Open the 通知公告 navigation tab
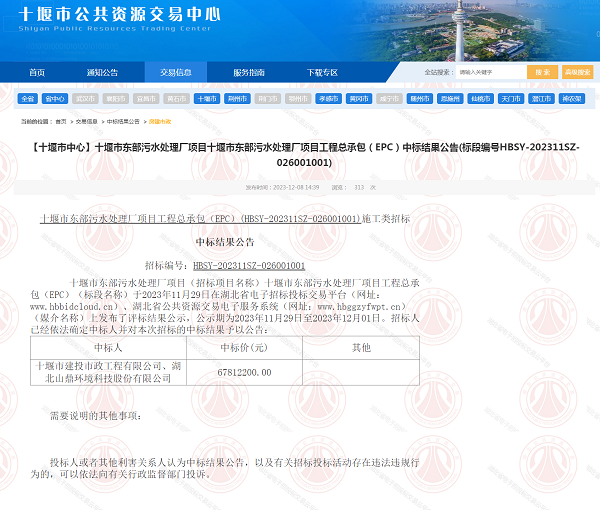The image size is (600, 510). coord(102,73)
